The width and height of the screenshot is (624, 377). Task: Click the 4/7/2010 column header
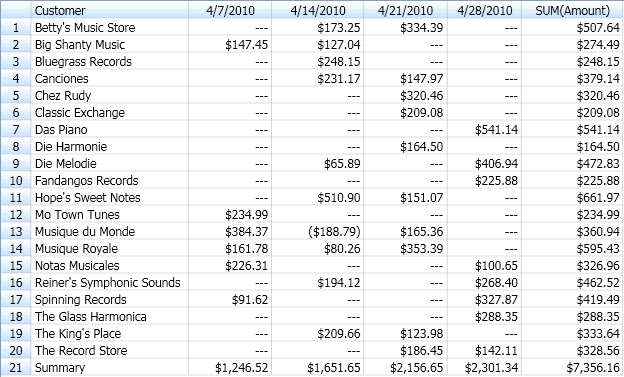230,10
